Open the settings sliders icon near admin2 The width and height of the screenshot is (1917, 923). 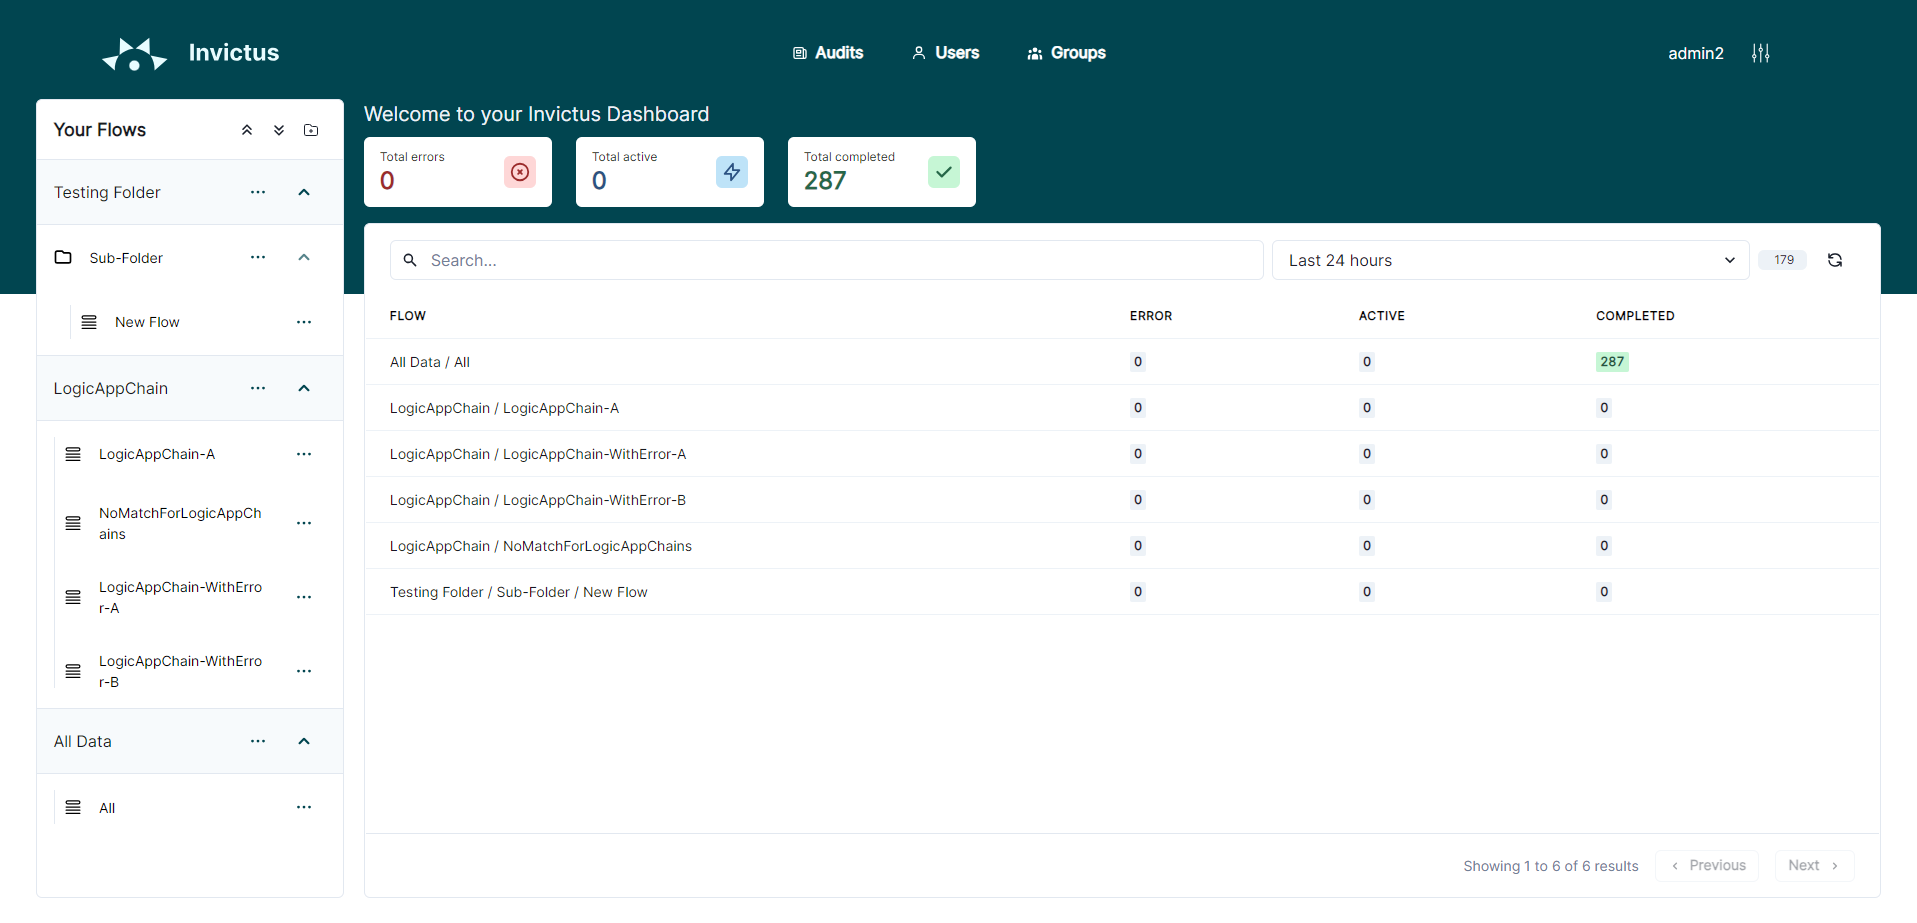click(x=1760, y=53)
